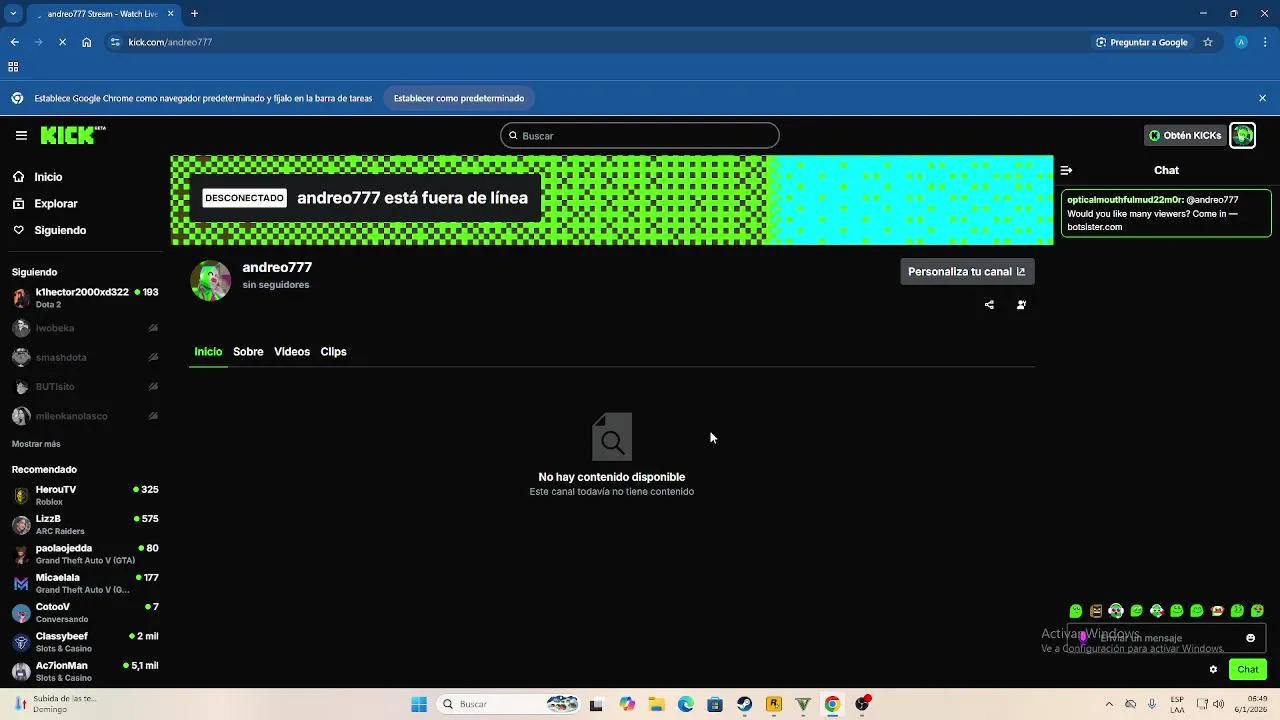Go back with Chrome back arrow
This screenshot has height=720, width=1280.
coord(14,42)
